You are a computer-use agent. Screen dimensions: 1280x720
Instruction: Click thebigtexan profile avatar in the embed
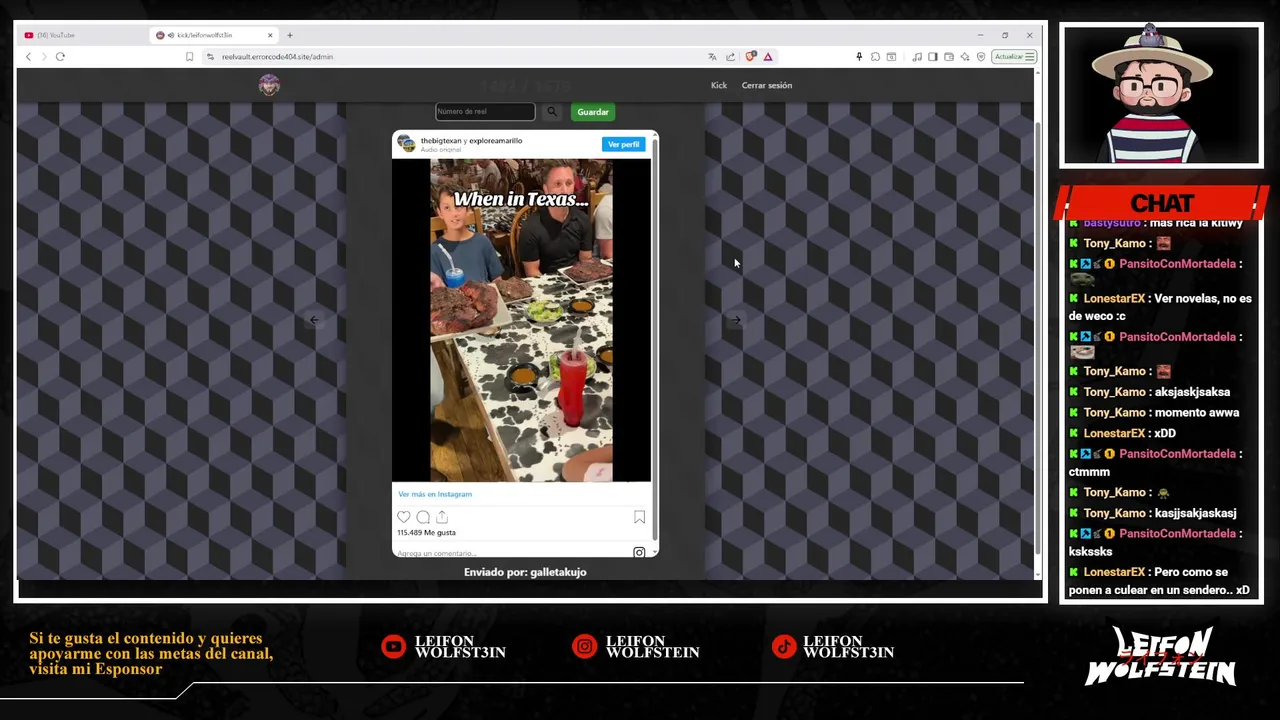tap(406, 144)
